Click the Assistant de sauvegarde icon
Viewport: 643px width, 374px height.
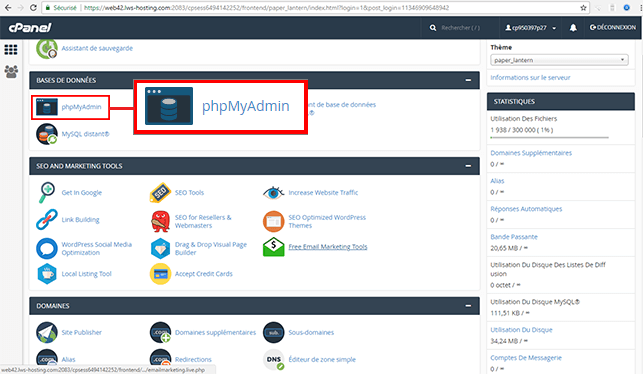47,48
